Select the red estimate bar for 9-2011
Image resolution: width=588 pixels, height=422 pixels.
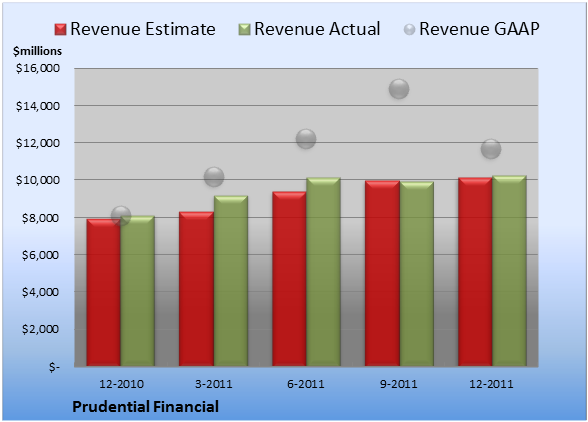coord(382,273)
